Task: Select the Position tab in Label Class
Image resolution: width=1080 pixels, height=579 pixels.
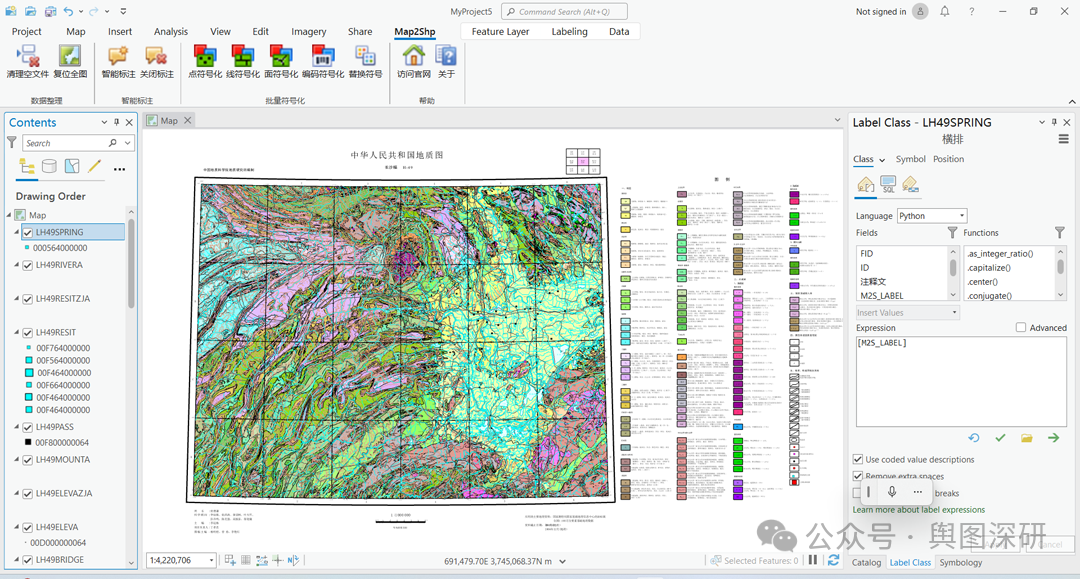Action: click(948, 159)
